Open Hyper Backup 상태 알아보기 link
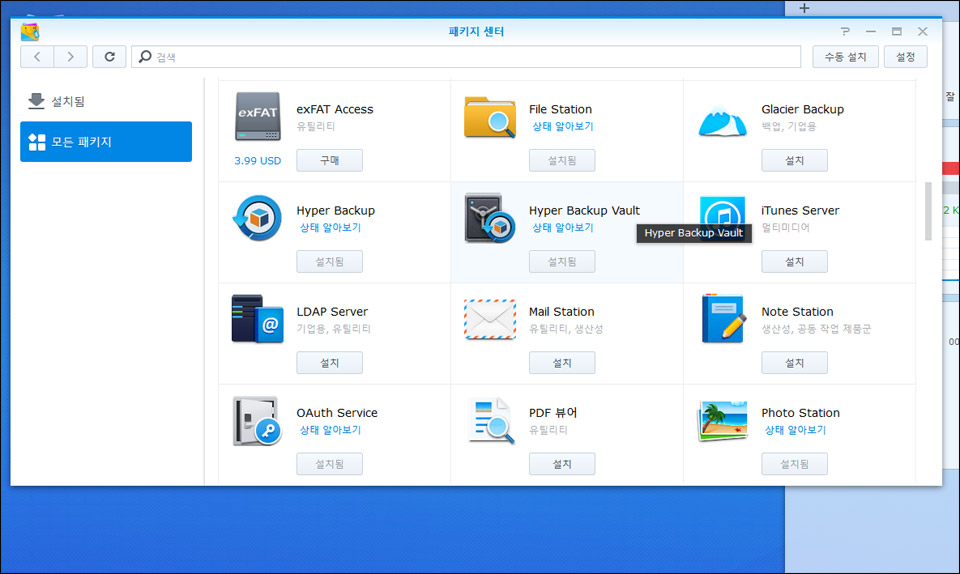 (331, 228)
